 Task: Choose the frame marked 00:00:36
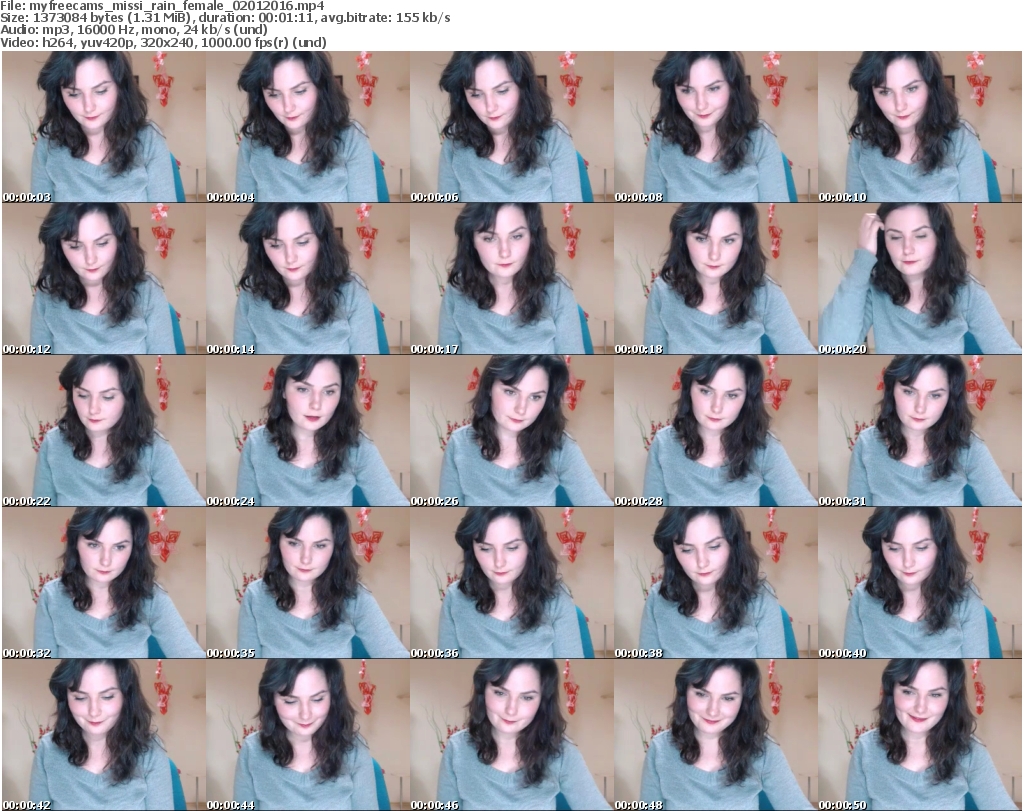(x=511, y=582)
